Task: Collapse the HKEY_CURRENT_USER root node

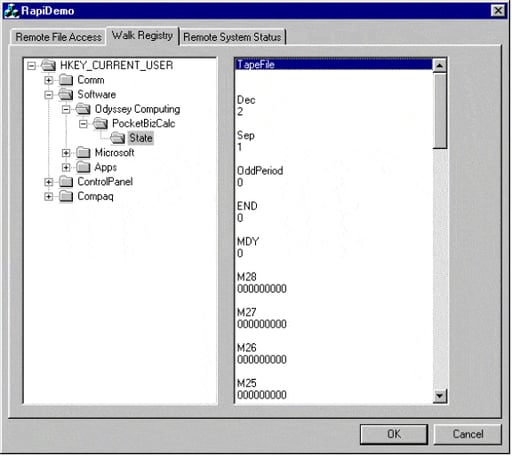Action: (31, 66)
